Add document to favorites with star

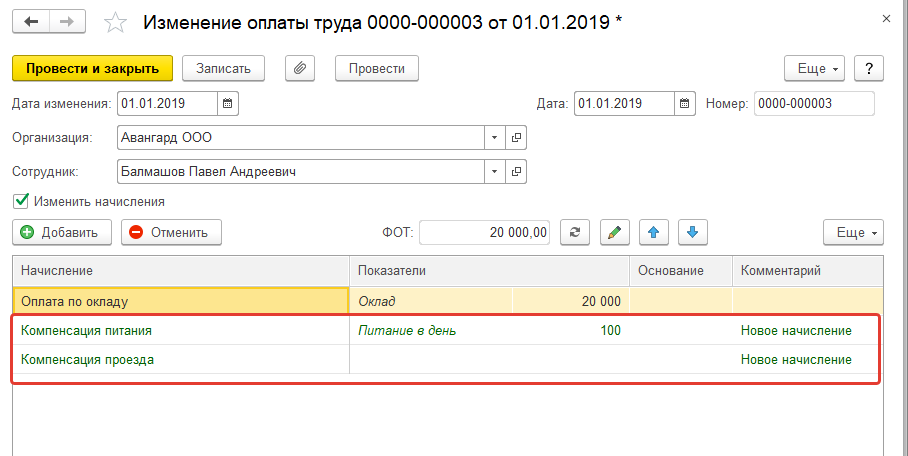tap(116, 21)
